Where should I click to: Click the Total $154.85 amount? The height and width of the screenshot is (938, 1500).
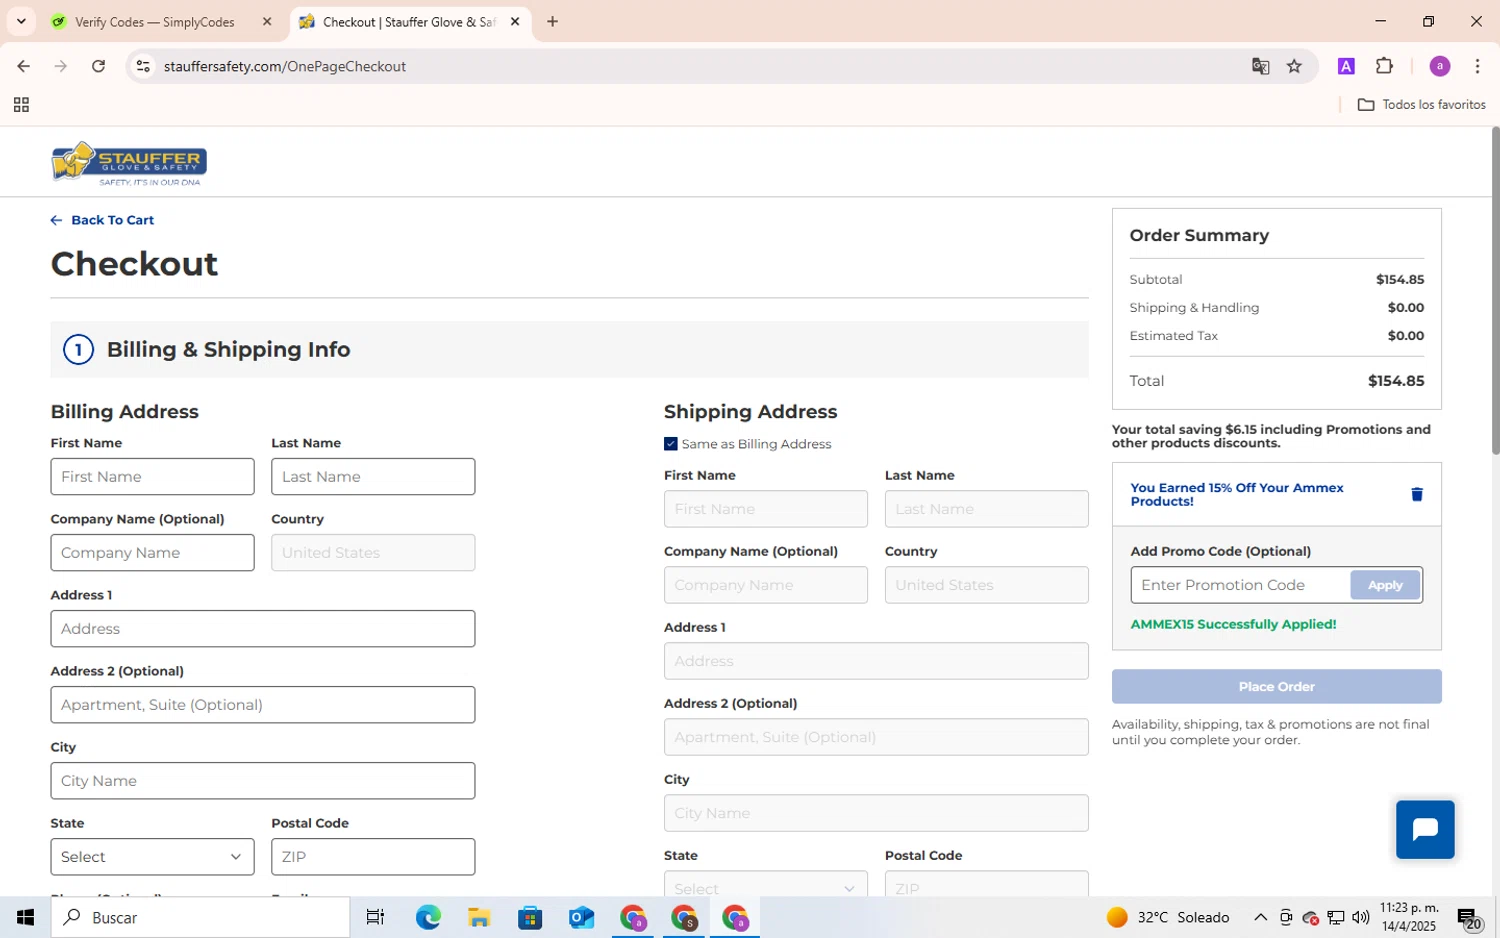click(1396, 381)
